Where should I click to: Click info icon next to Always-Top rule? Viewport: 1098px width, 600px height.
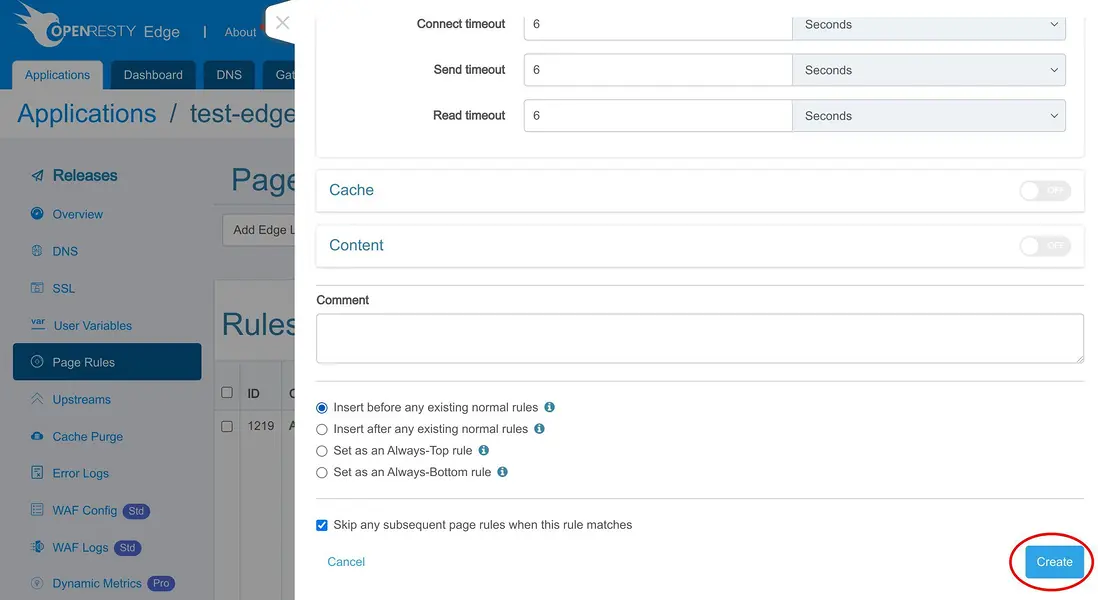point(484,451)
